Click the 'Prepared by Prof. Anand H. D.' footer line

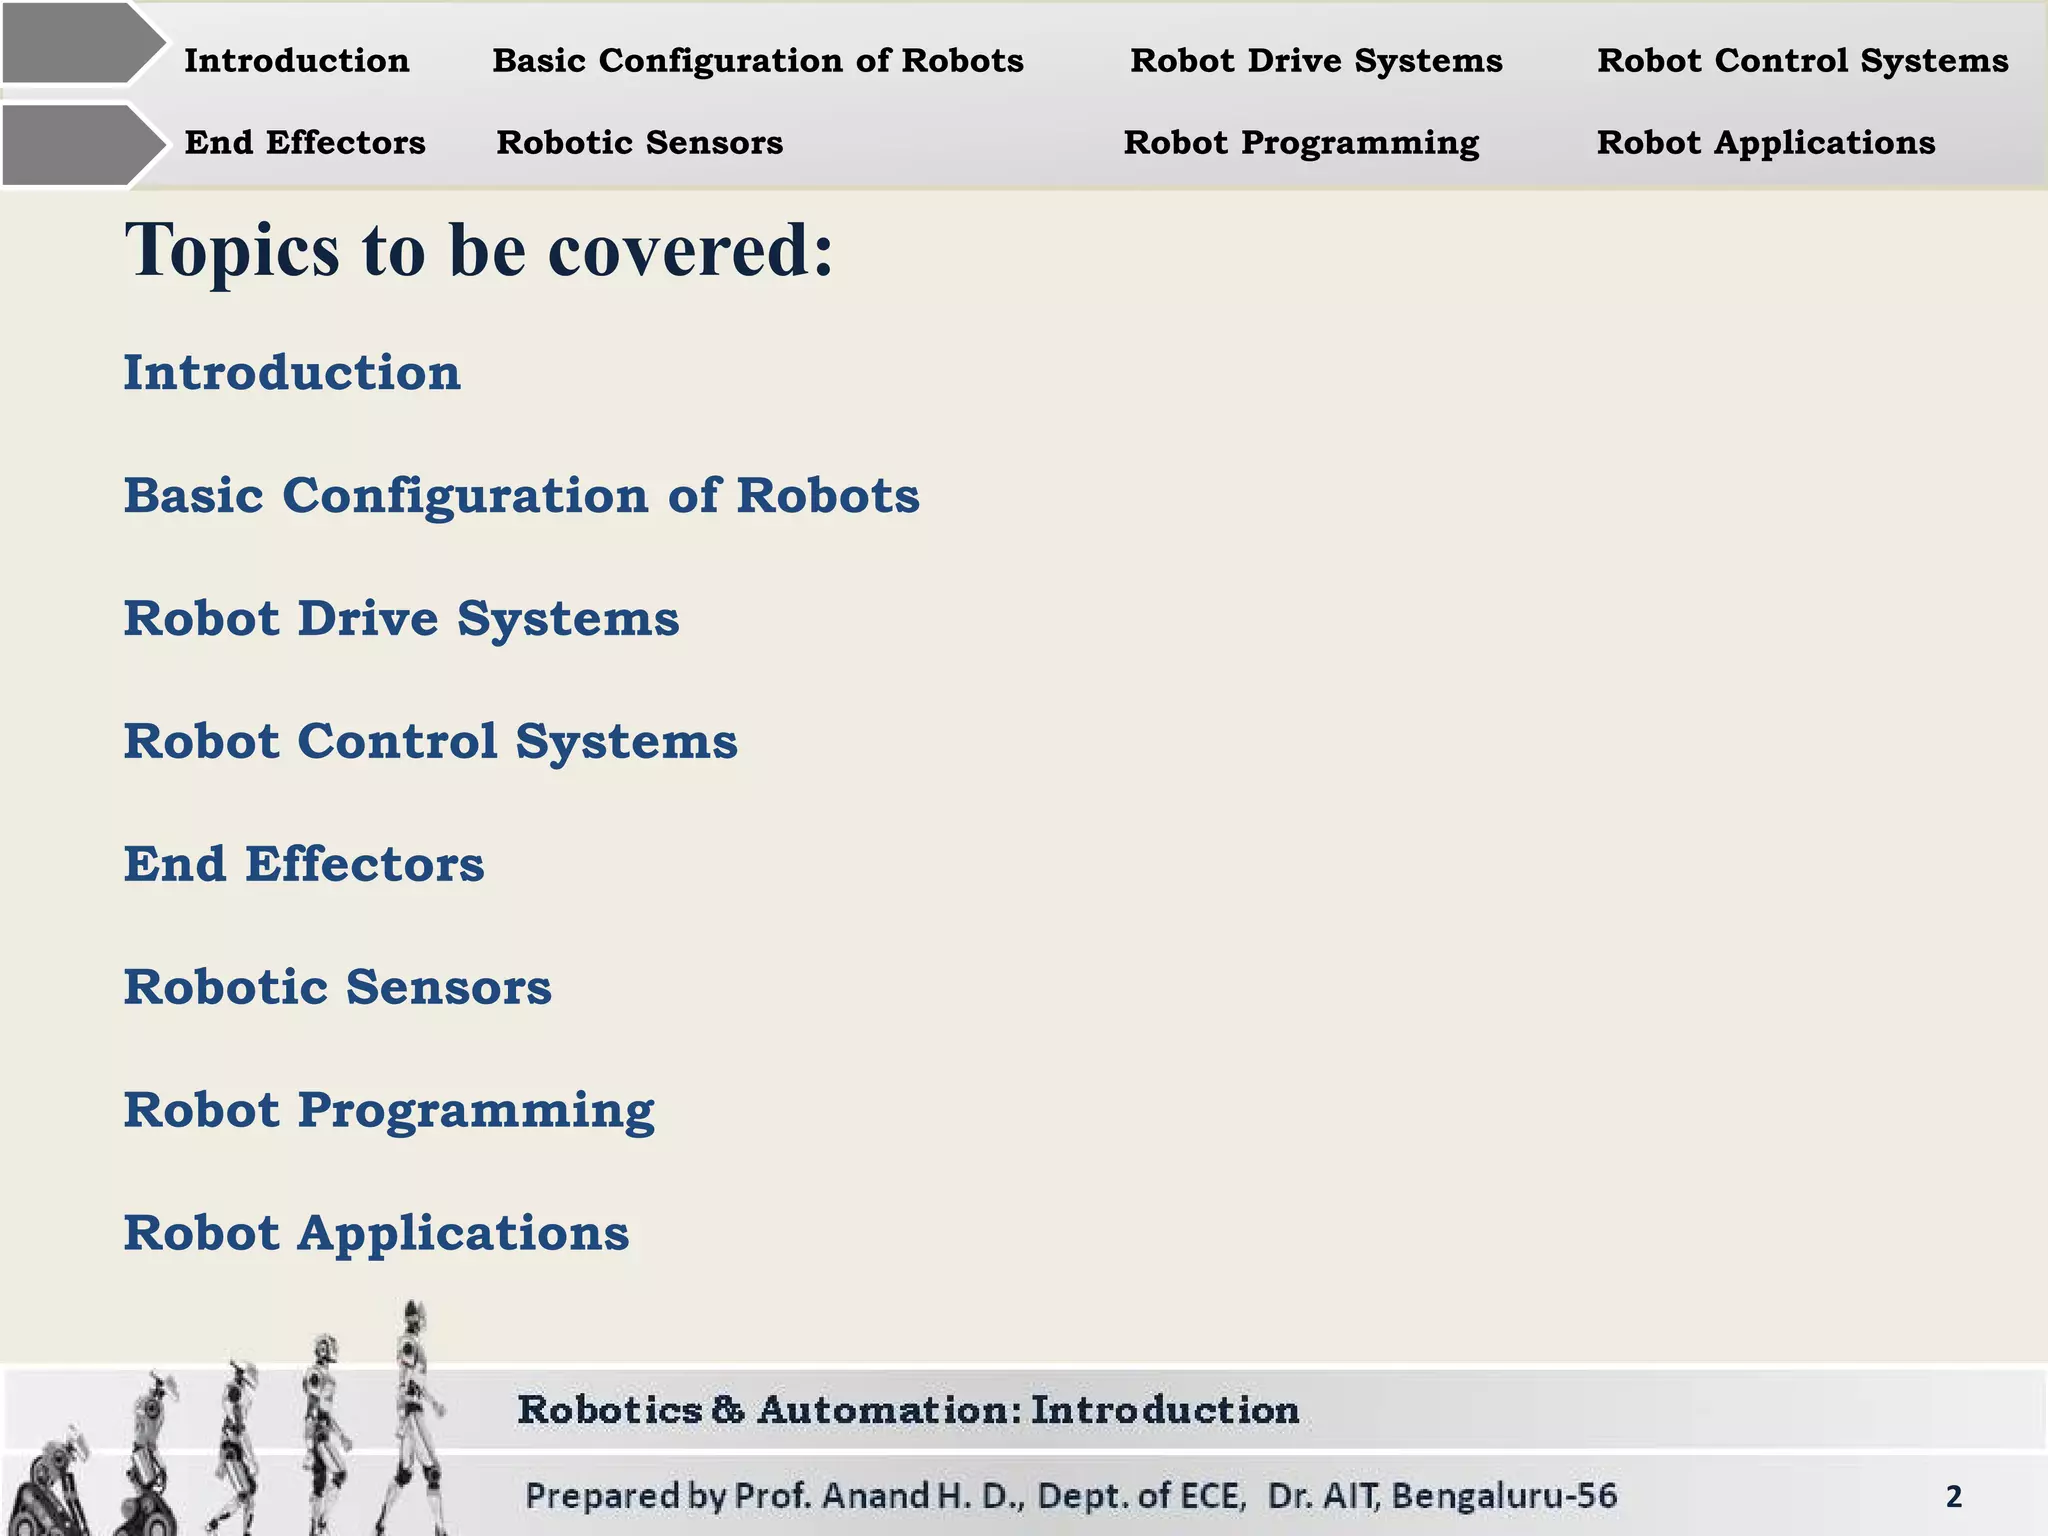pyautogui.click(x=1071, y=1496)
